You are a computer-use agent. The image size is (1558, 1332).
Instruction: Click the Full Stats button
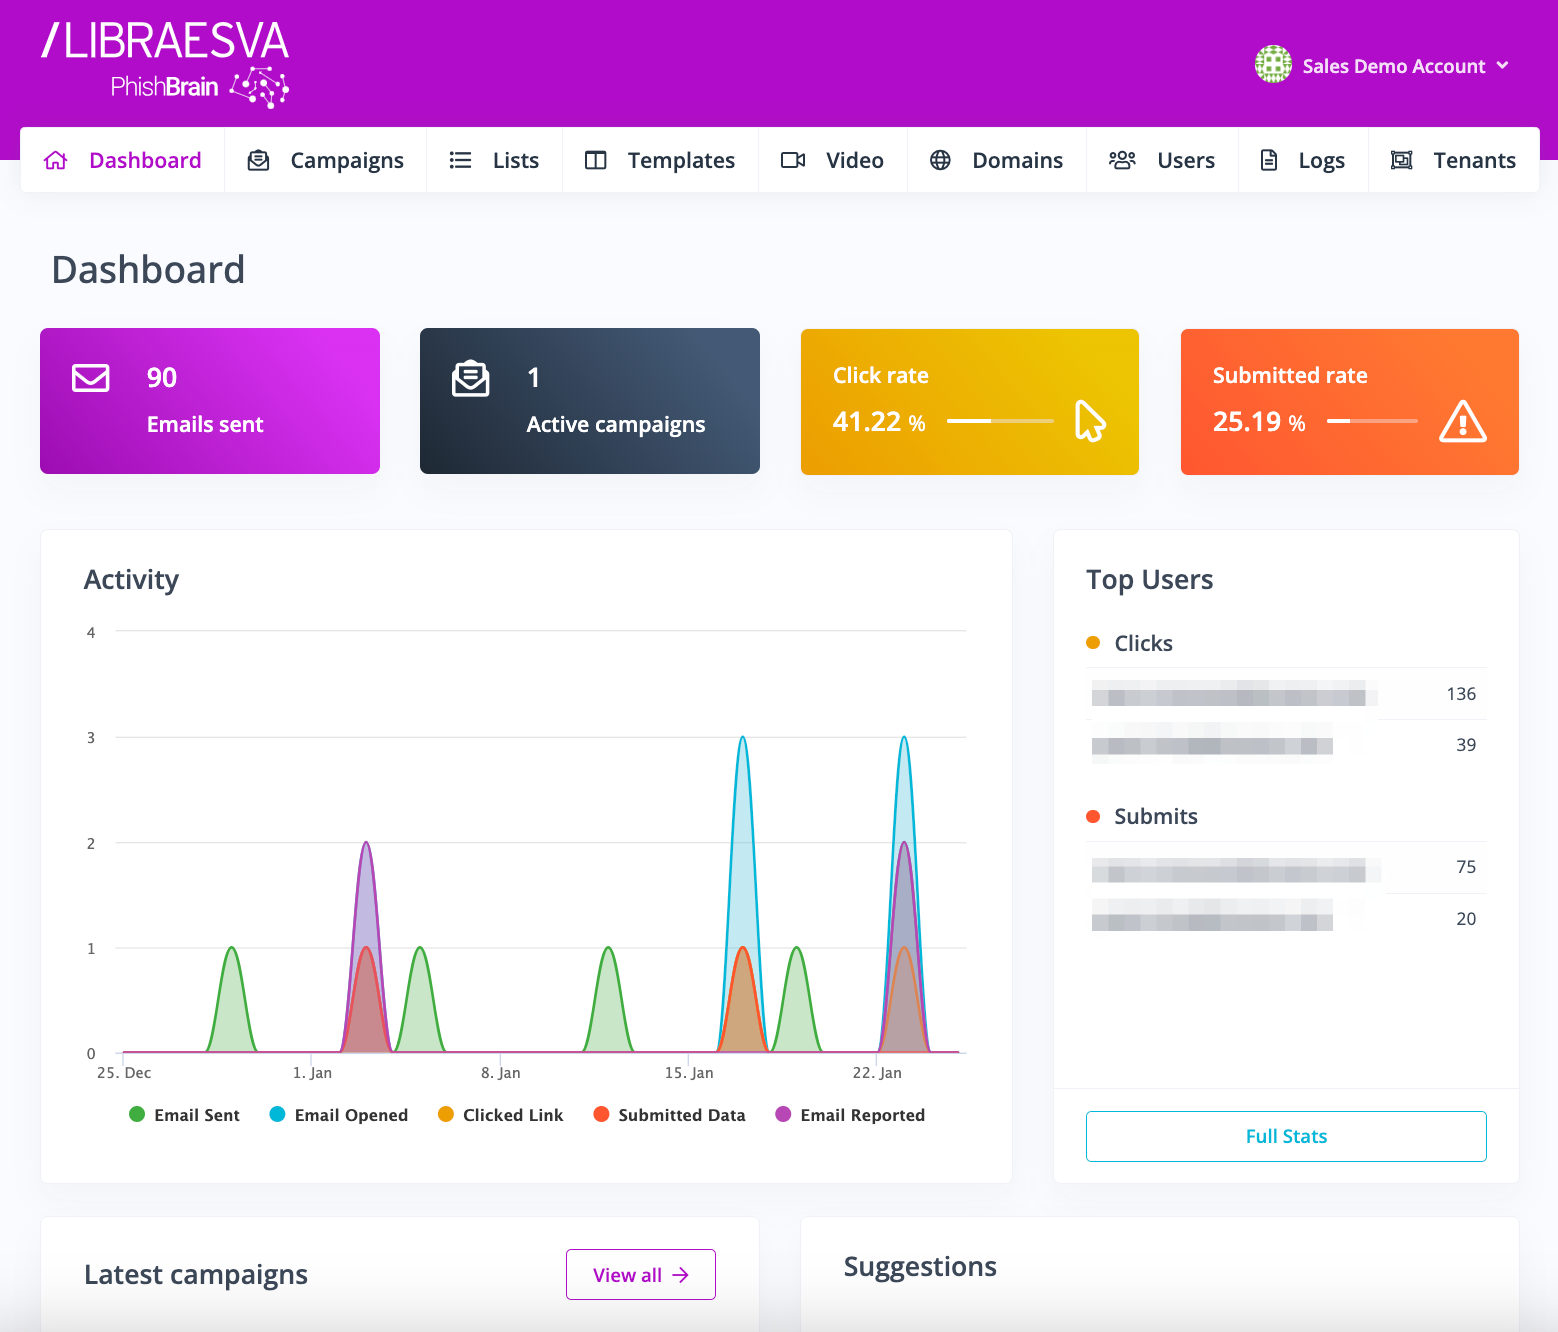click(1286, 1136)
